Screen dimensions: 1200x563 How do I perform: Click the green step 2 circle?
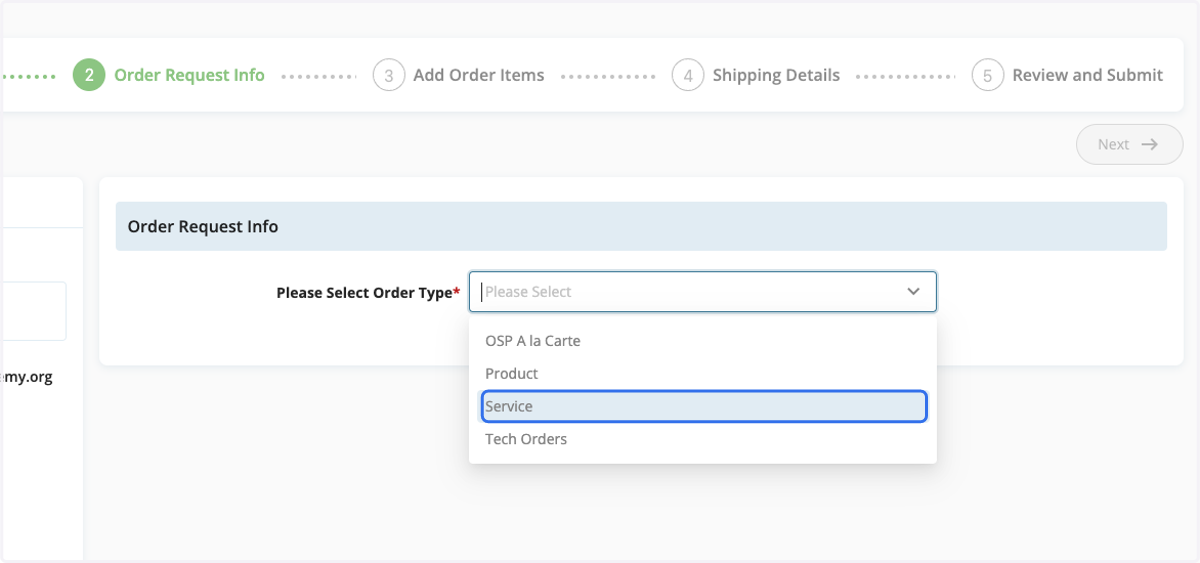click(89, 75)
